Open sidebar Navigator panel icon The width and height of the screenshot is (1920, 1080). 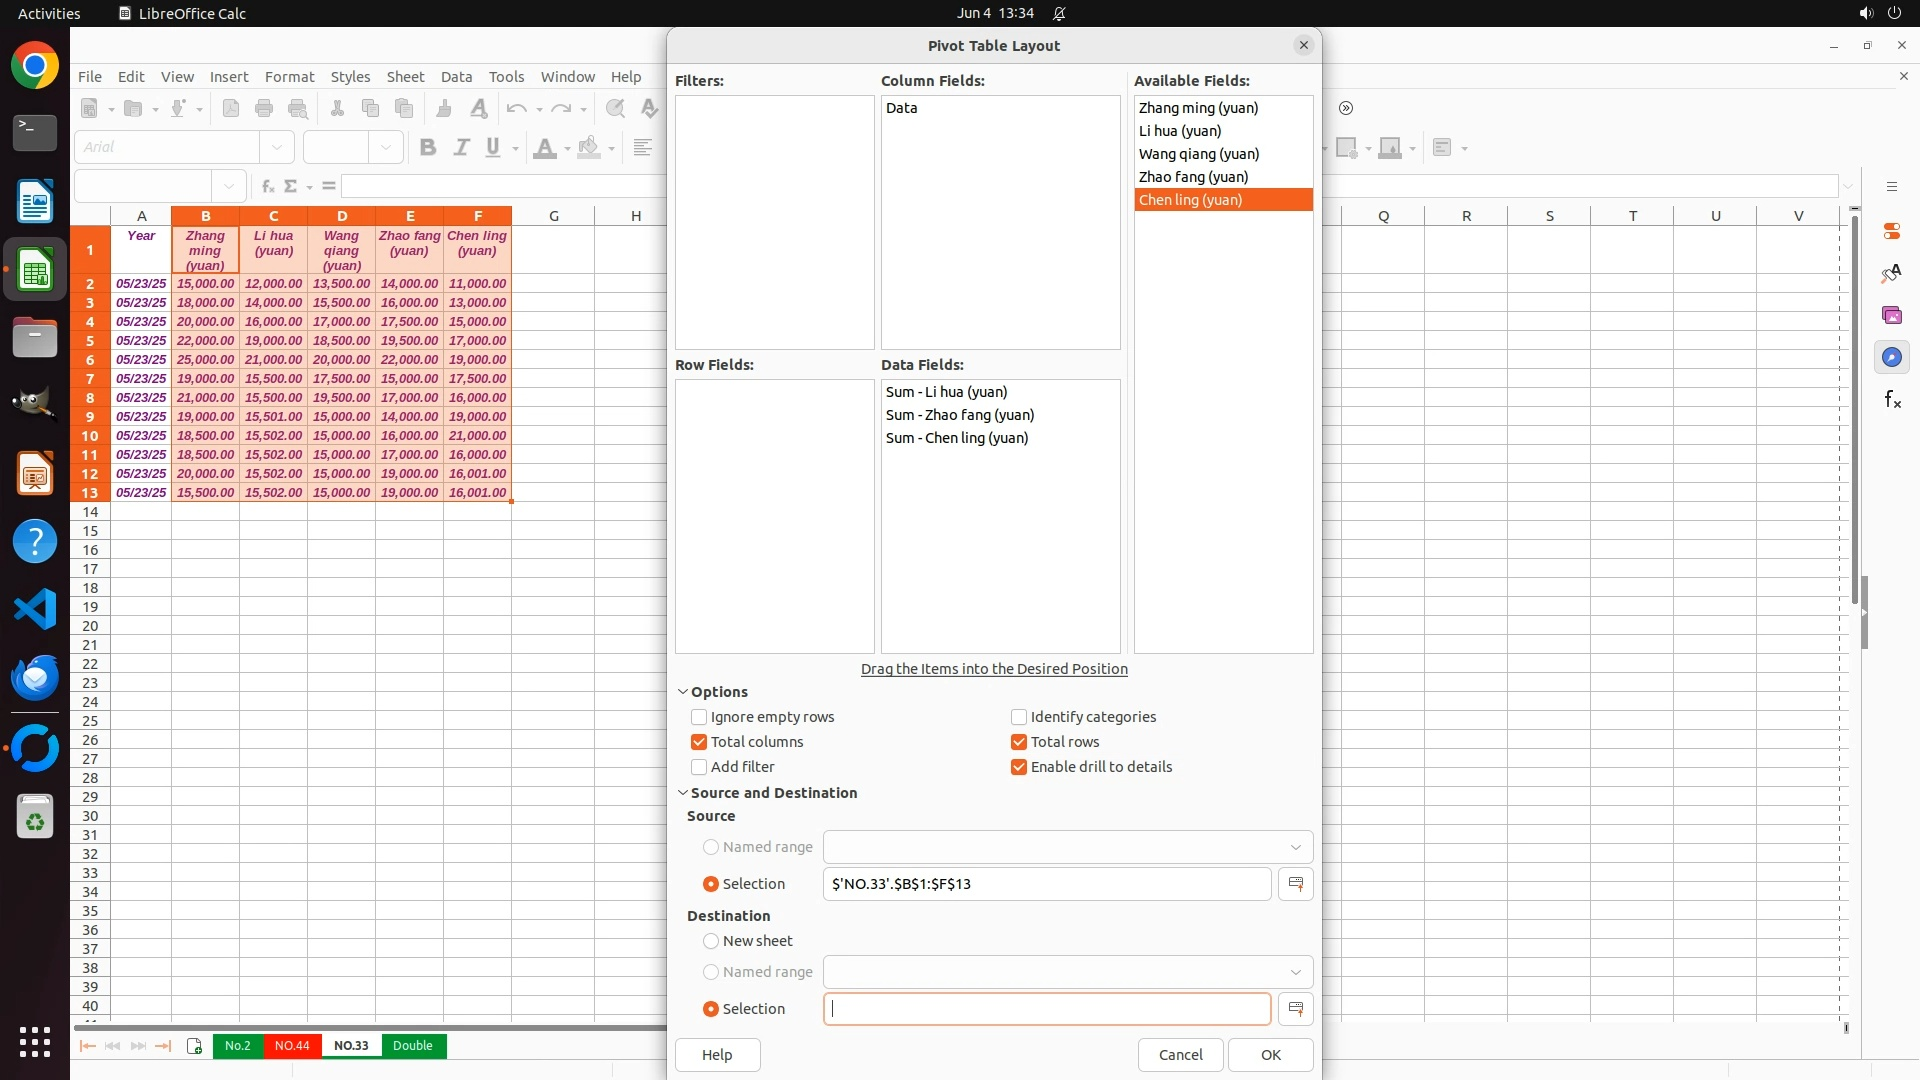[x=1891, y=358]
